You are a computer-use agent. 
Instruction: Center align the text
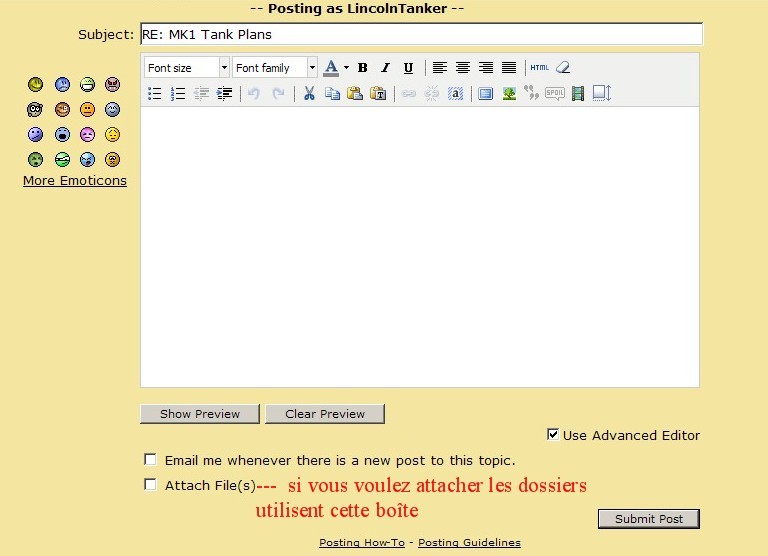[463, 68]
